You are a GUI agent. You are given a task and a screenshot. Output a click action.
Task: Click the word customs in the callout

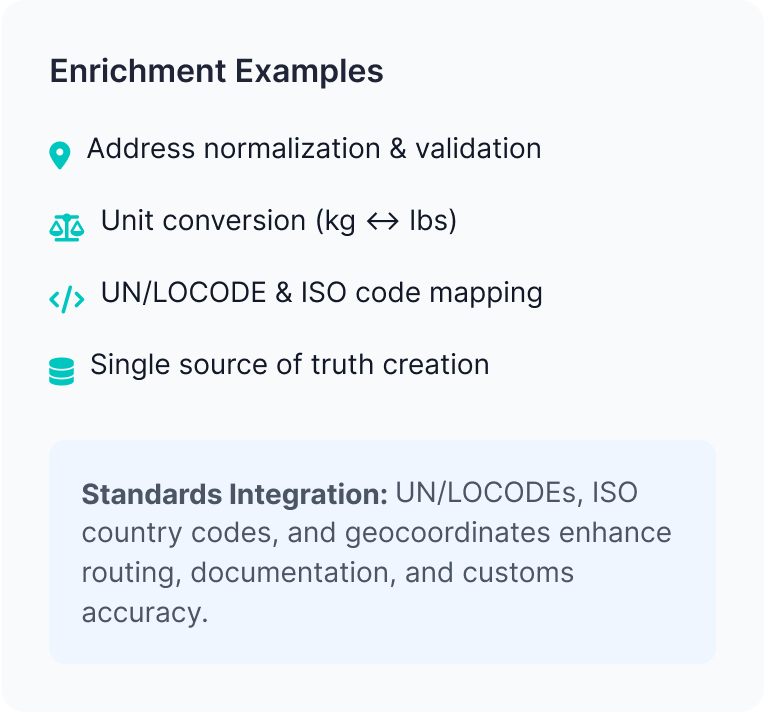(518, 573)
